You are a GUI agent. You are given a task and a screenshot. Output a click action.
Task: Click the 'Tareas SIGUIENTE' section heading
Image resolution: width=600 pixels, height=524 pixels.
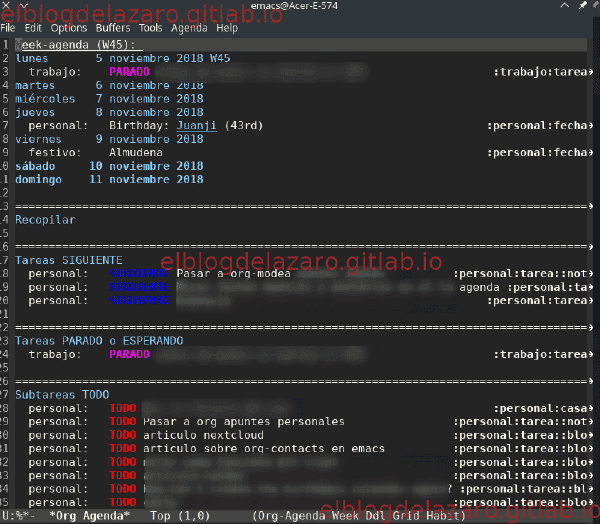pos(69,260)
